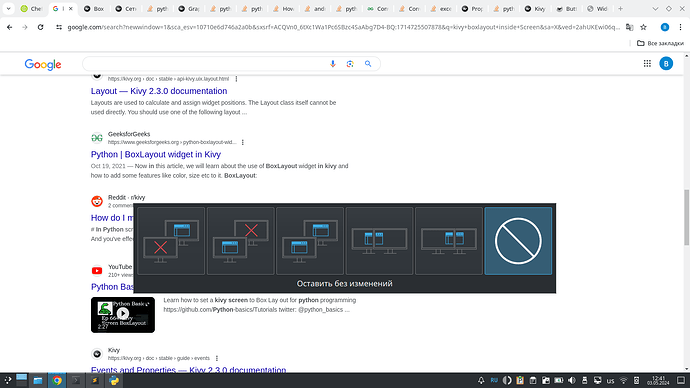Screen dimensions: 690x388
Task: Open the clock showing 12:41
Action: click(658, 381)
